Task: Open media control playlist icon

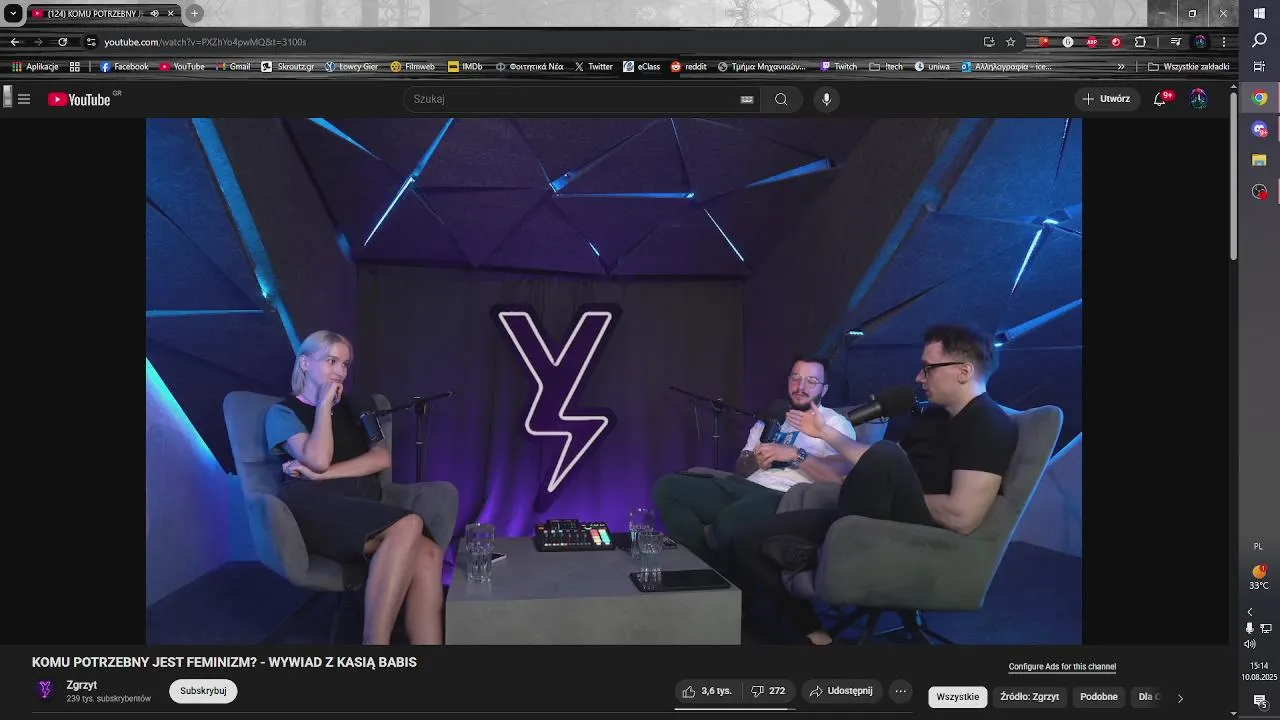Action: [1176, 42]
